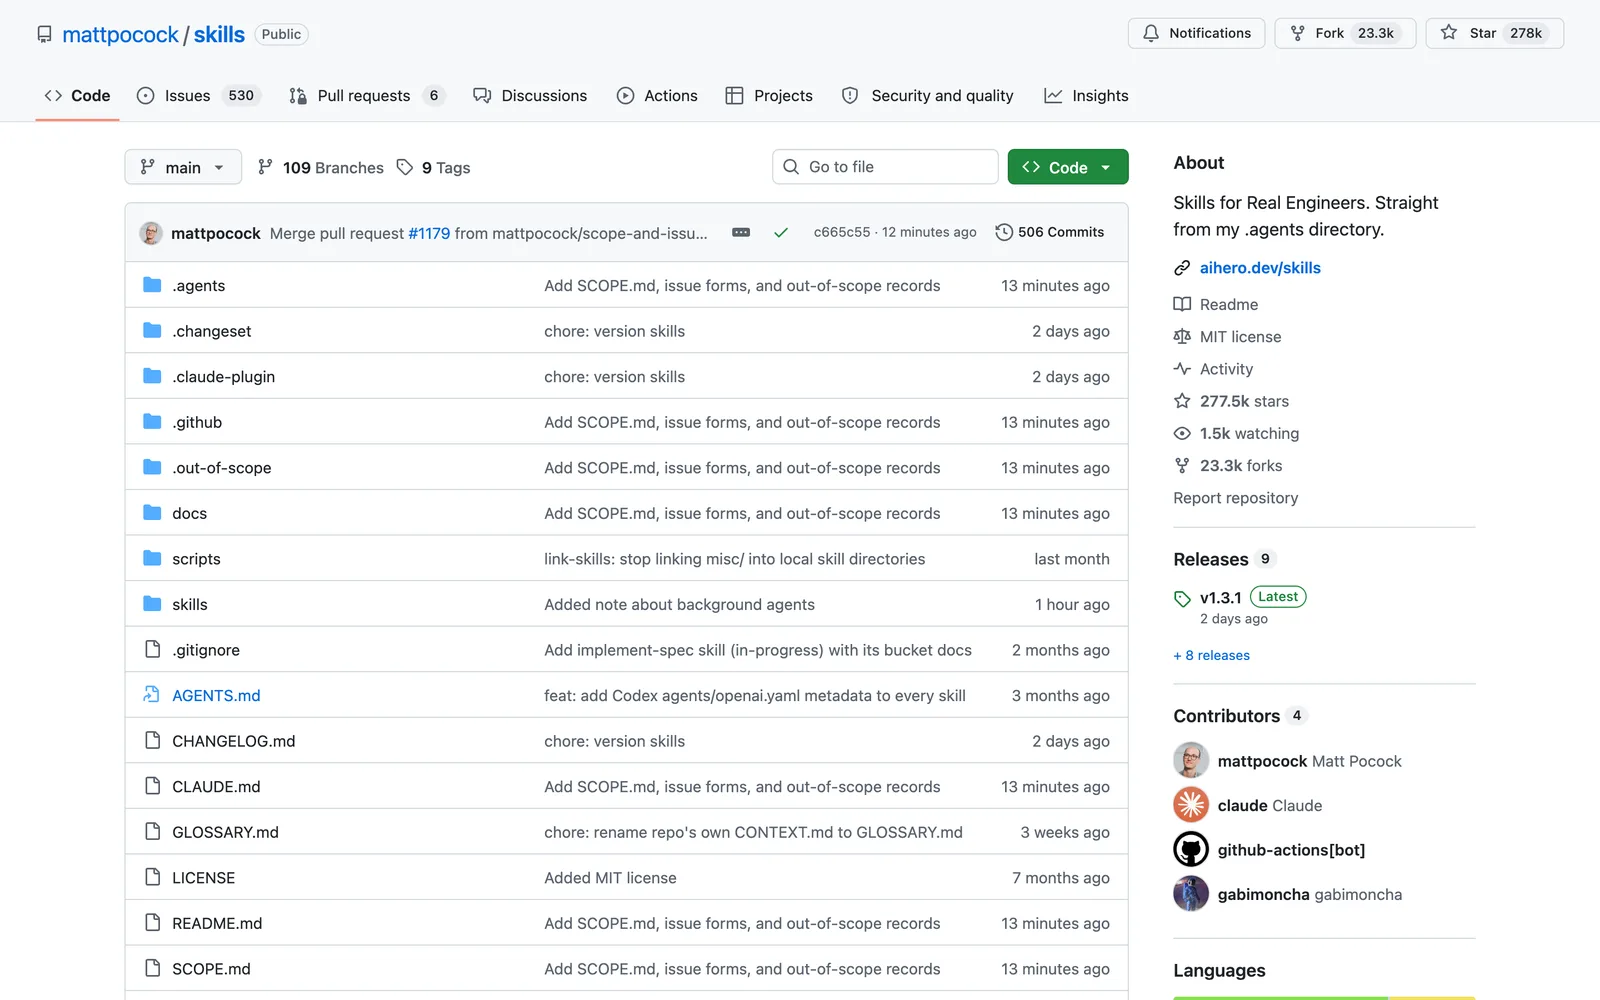Open the Actions tab
The image size is (1600, 1000).
[657, 96]
